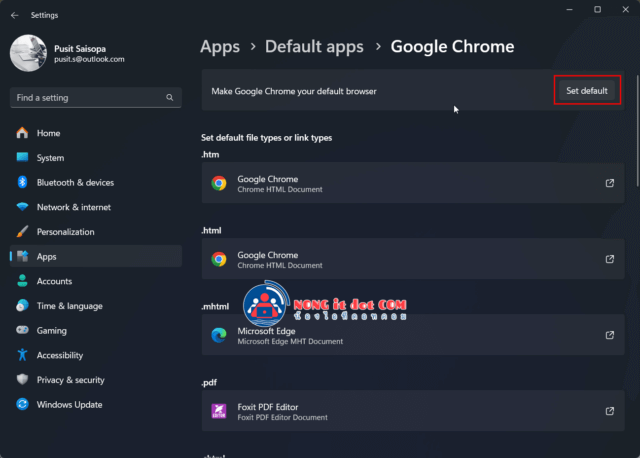This screenshot has height=458, width=640.
Task: Click 'Make Google Chrome your default browser' text
Action: [293, 91]
